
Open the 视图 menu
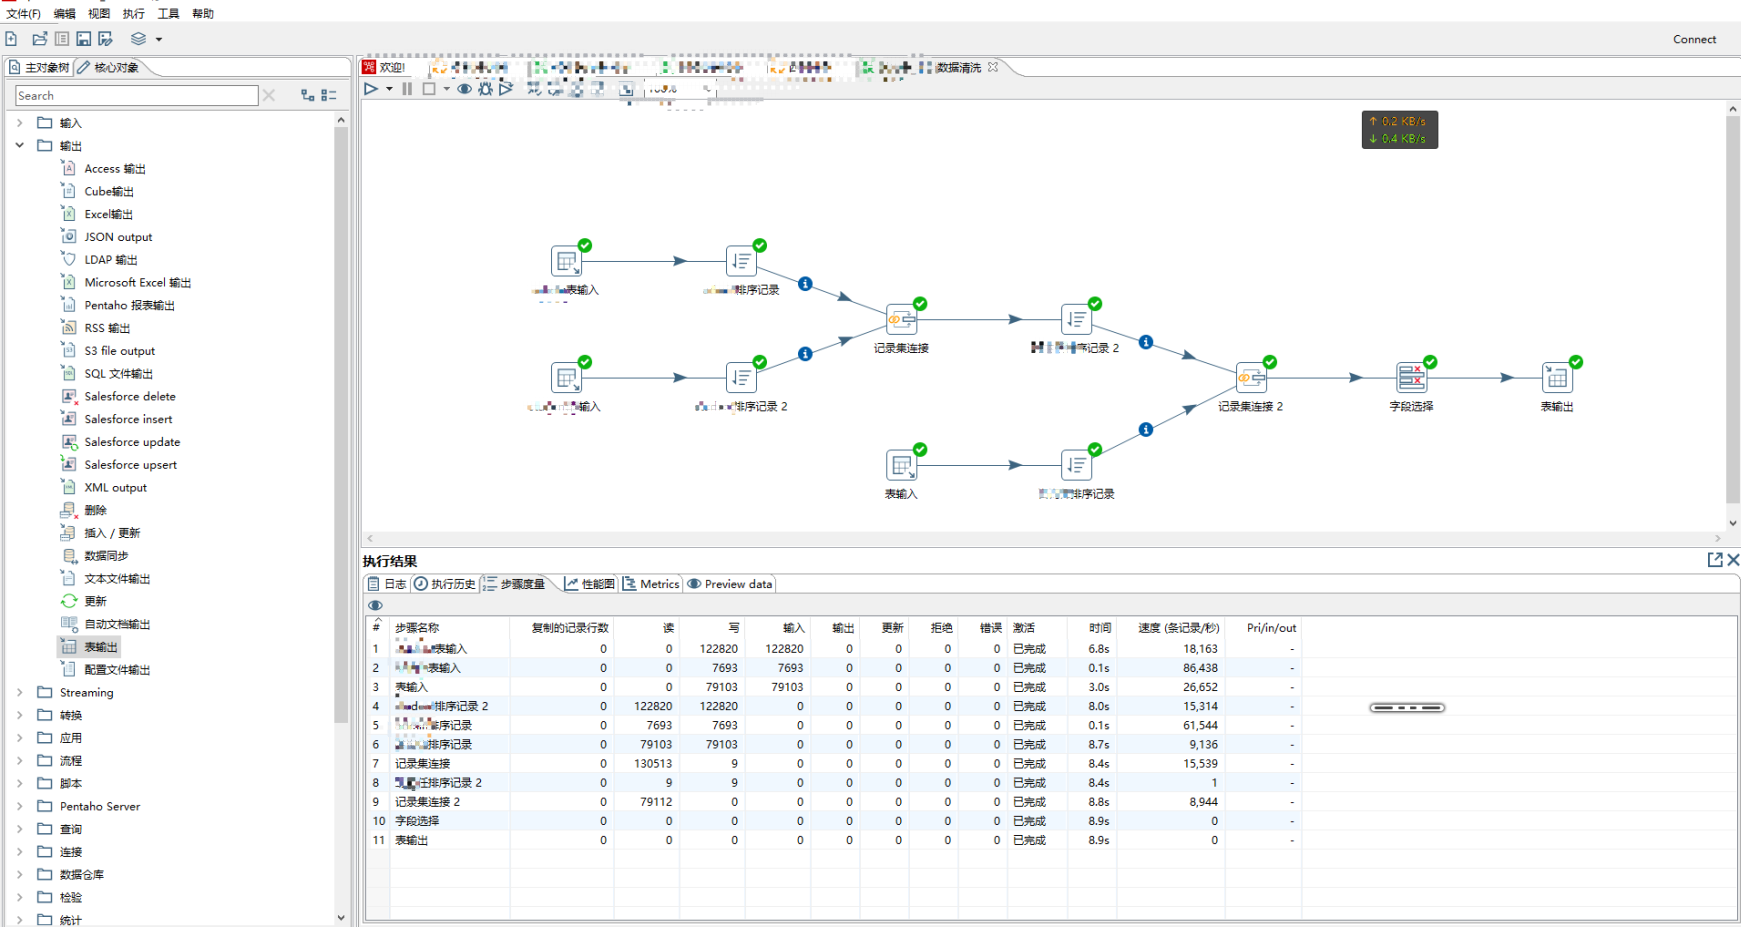click(x=99, y=14)
